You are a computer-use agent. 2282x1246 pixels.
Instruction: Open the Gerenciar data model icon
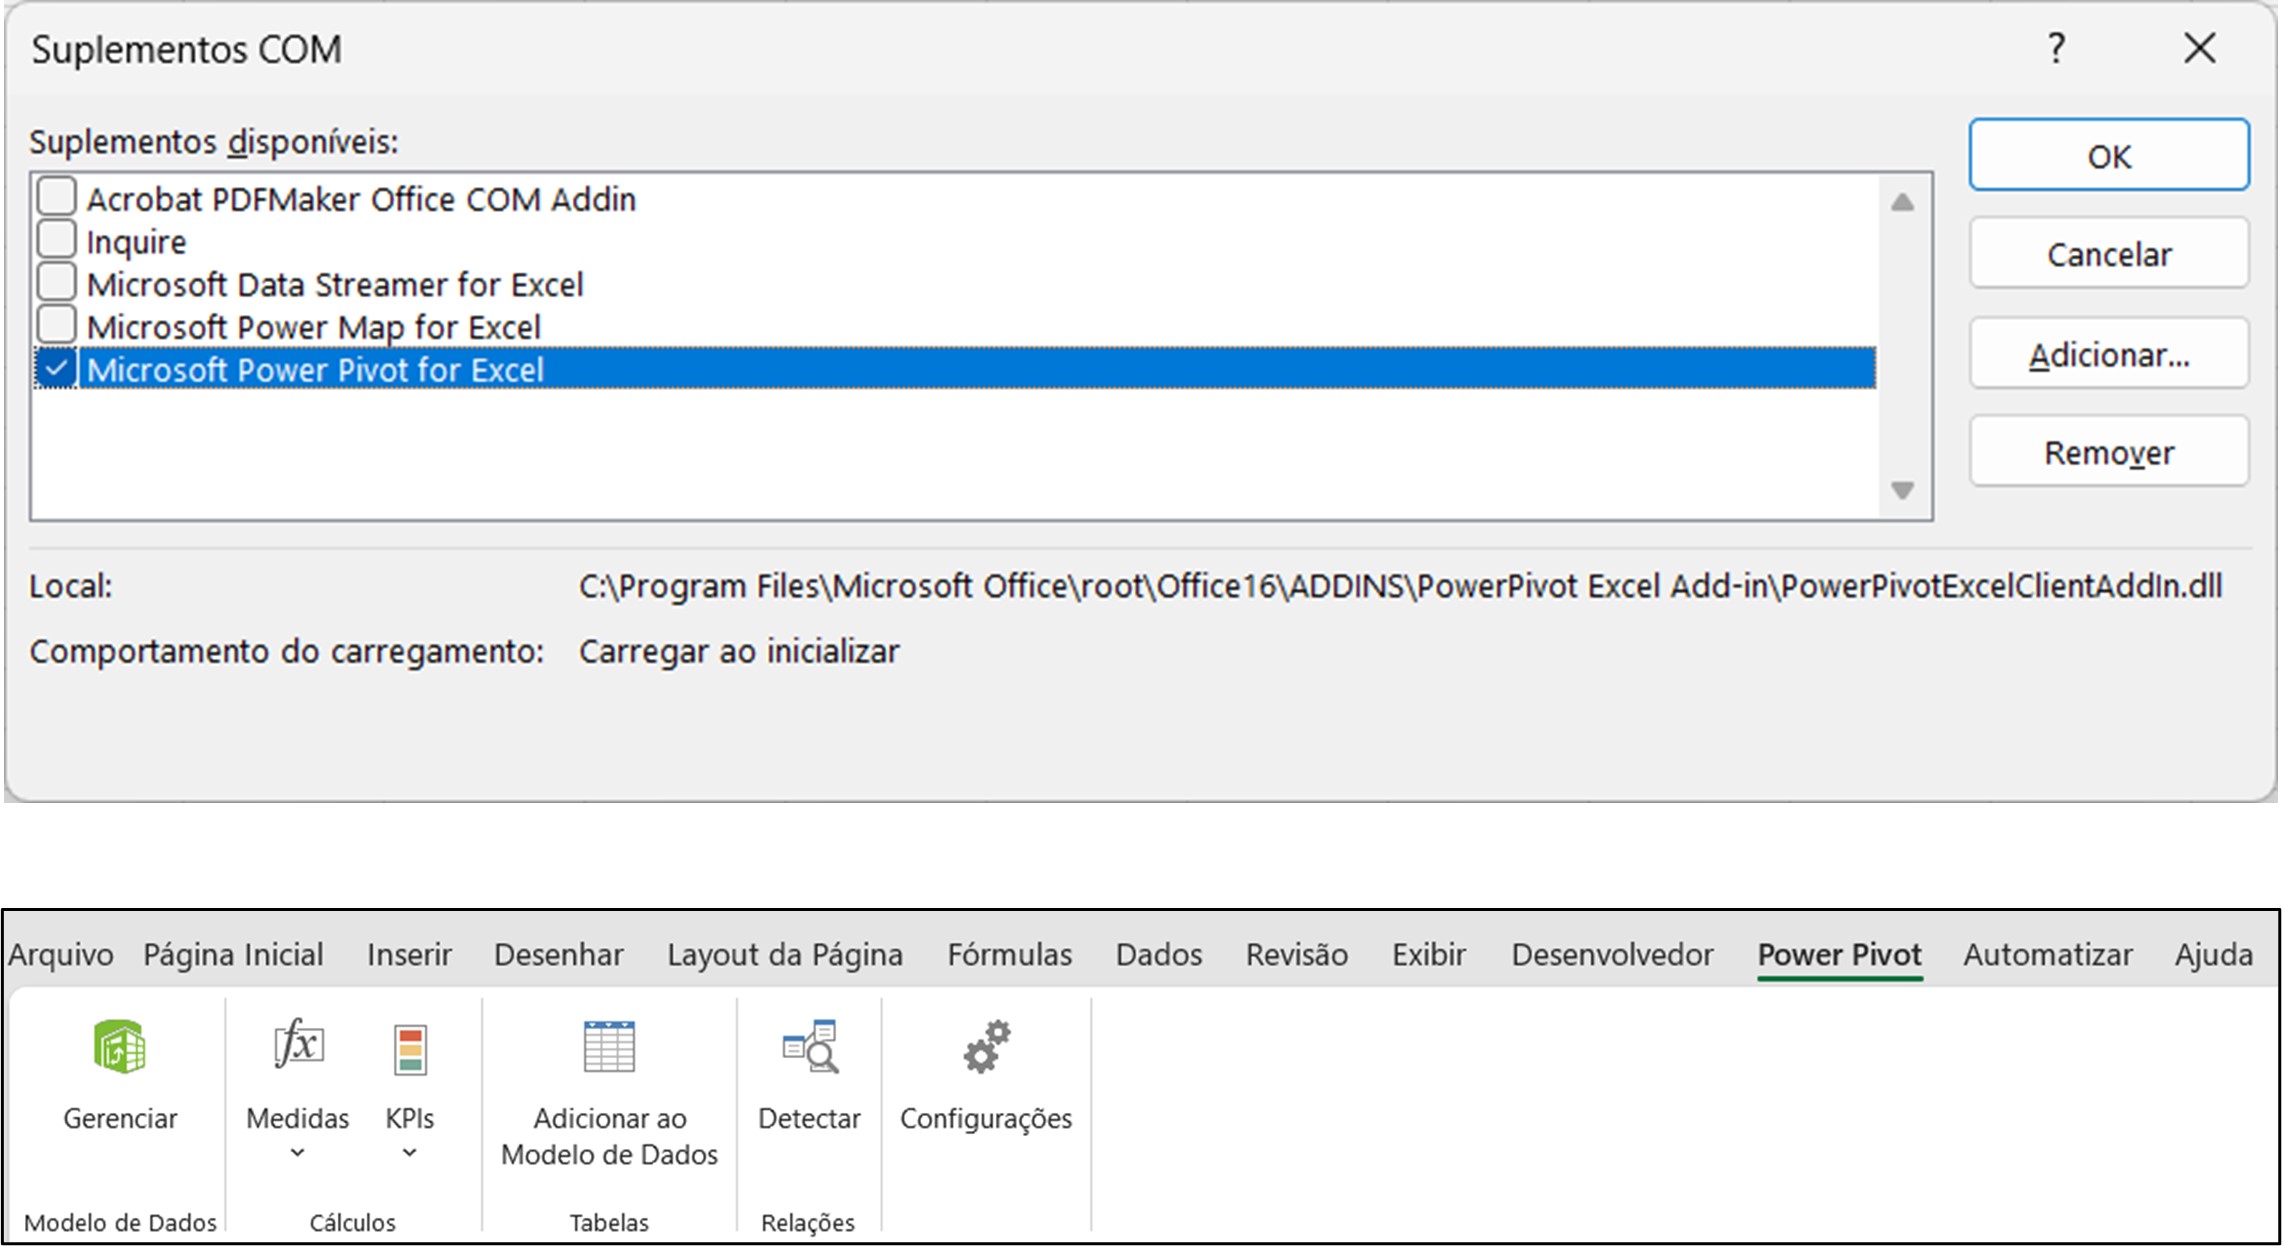(x=120, y=1047)
